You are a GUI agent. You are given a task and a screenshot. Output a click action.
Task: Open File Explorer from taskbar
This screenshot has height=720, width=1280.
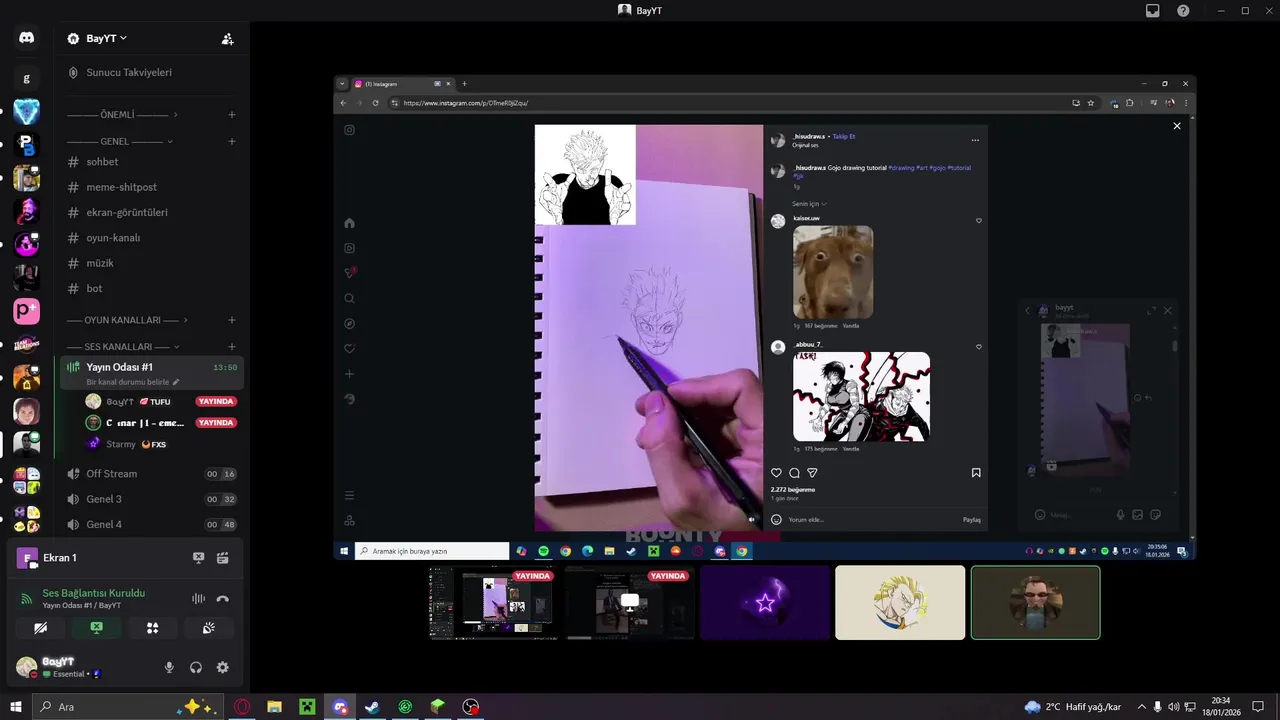pos(274,707)
